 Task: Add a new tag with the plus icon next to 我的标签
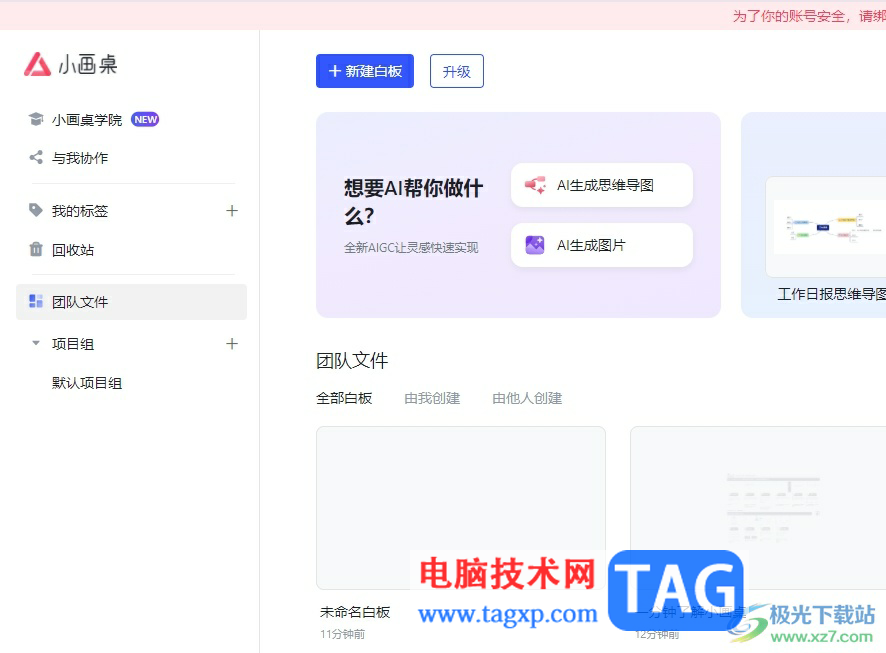click(232, 211)
